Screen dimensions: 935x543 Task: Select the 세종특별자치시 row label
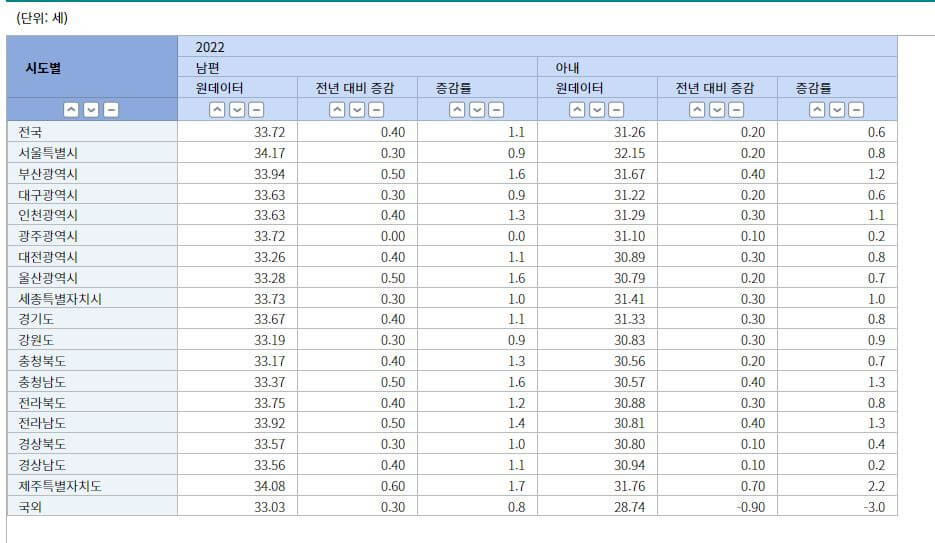(x=60, y=298)
